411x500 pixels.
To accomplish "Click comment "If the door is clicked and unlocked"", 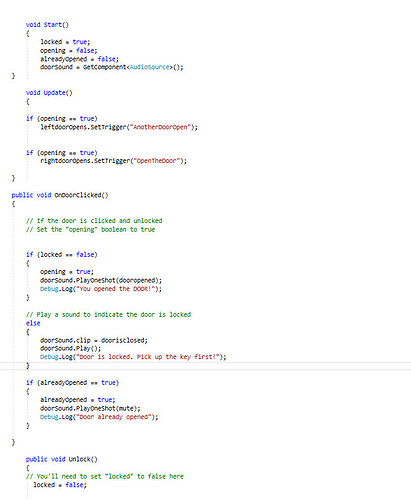I will (x=94, y=221).
